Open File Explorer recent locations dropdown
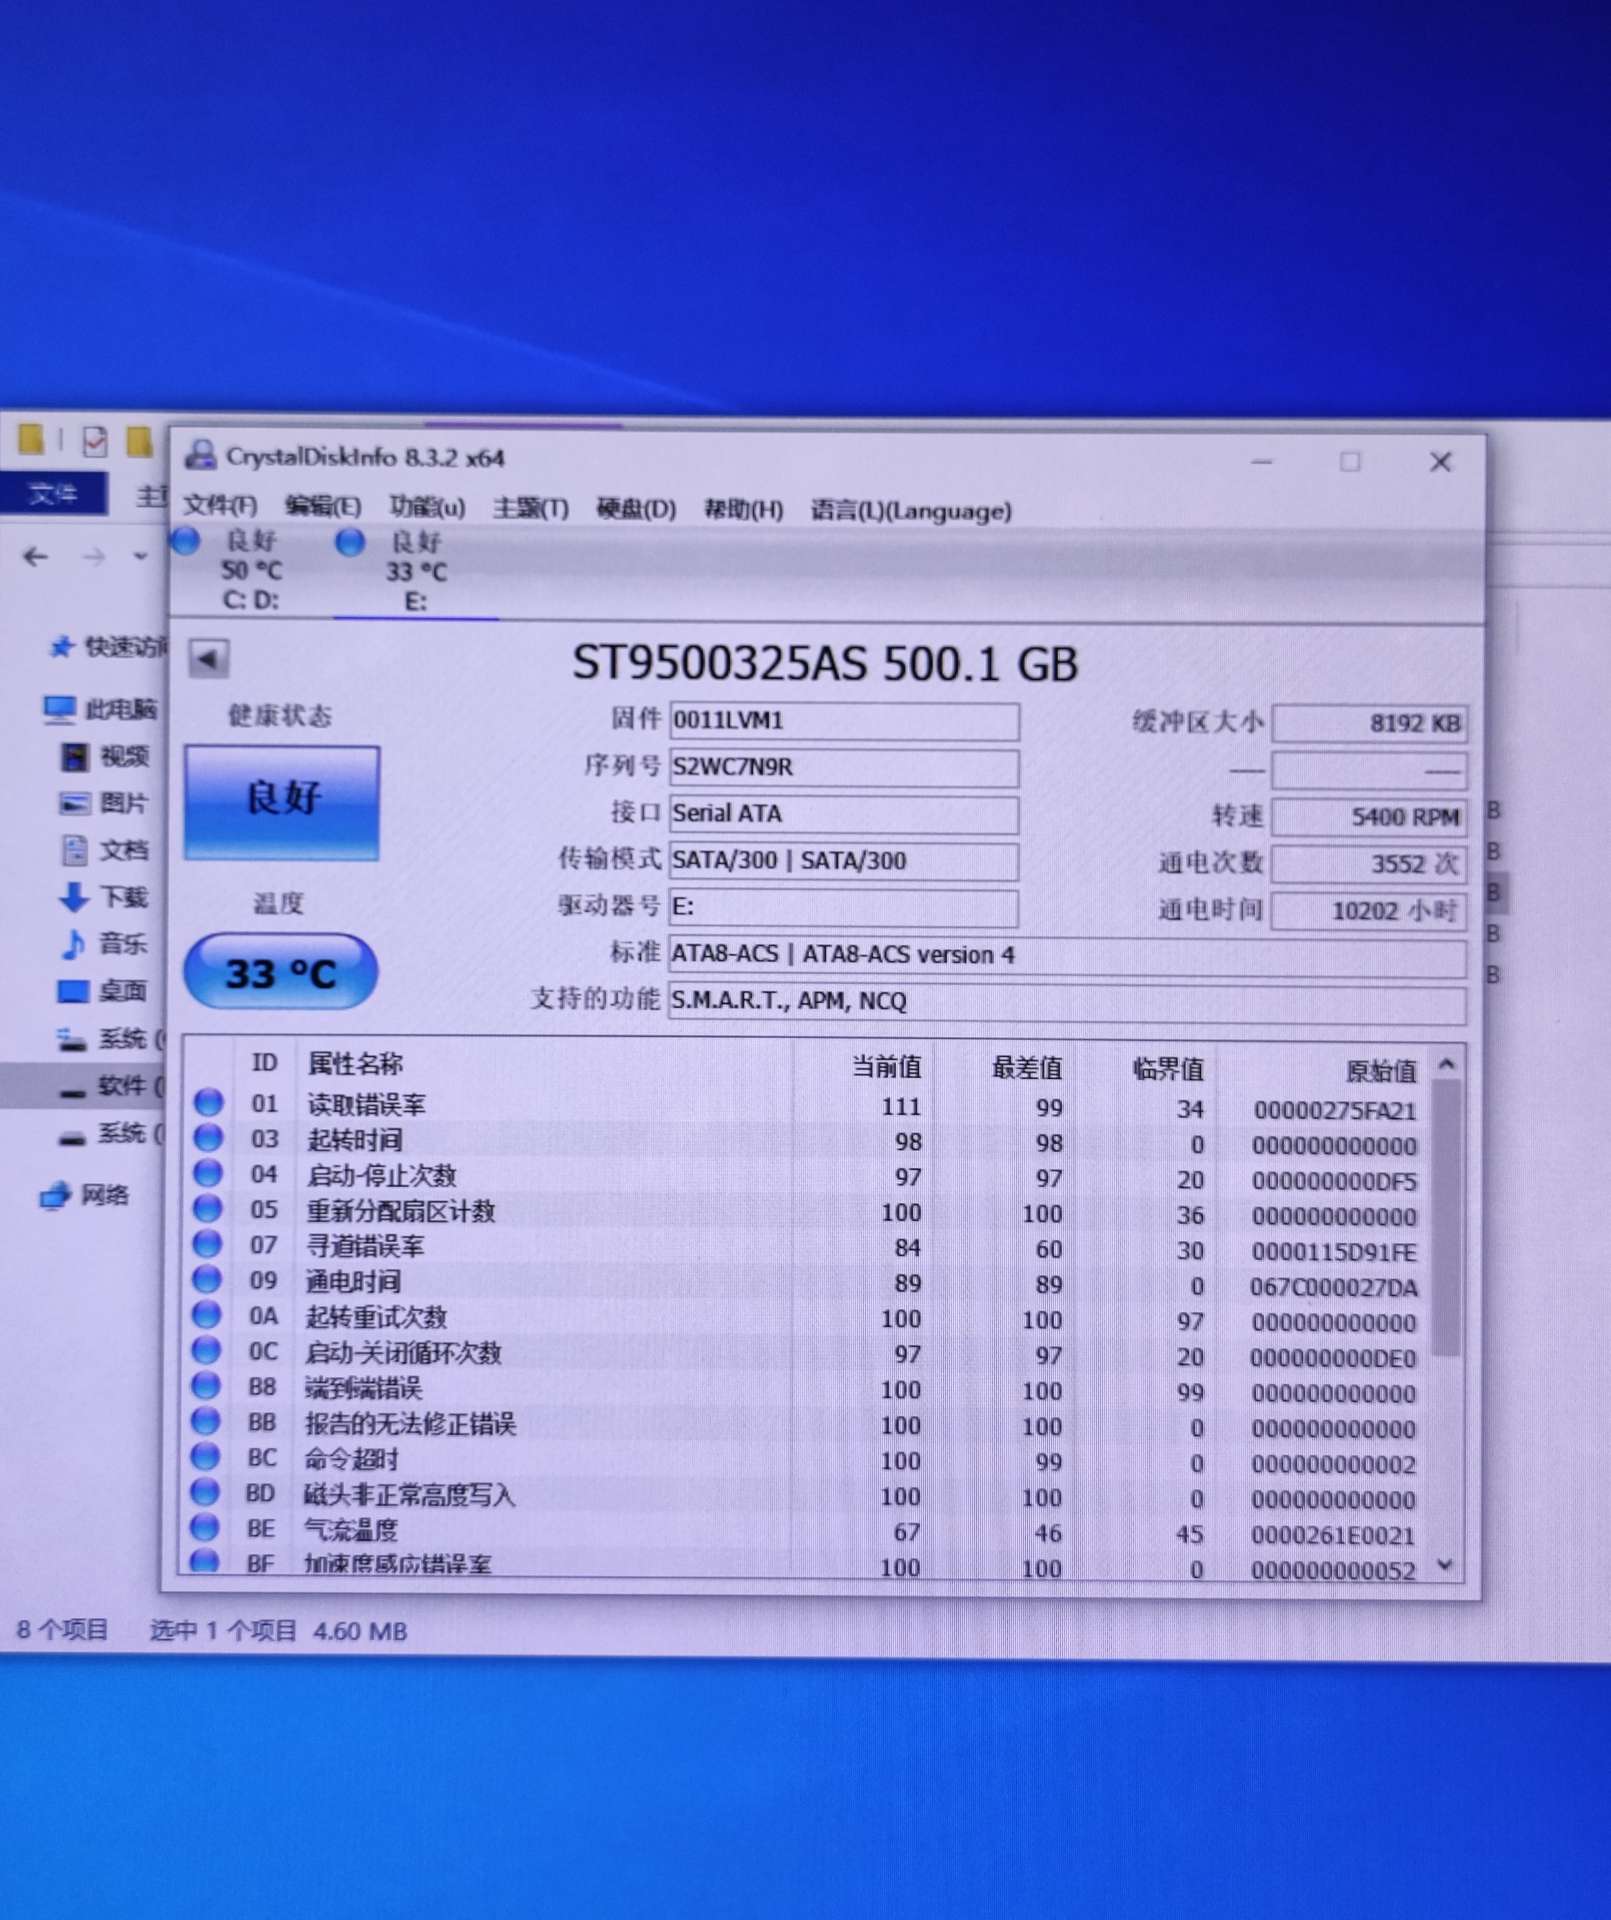Screen dimensions: 1611x1920 [140, 556]
